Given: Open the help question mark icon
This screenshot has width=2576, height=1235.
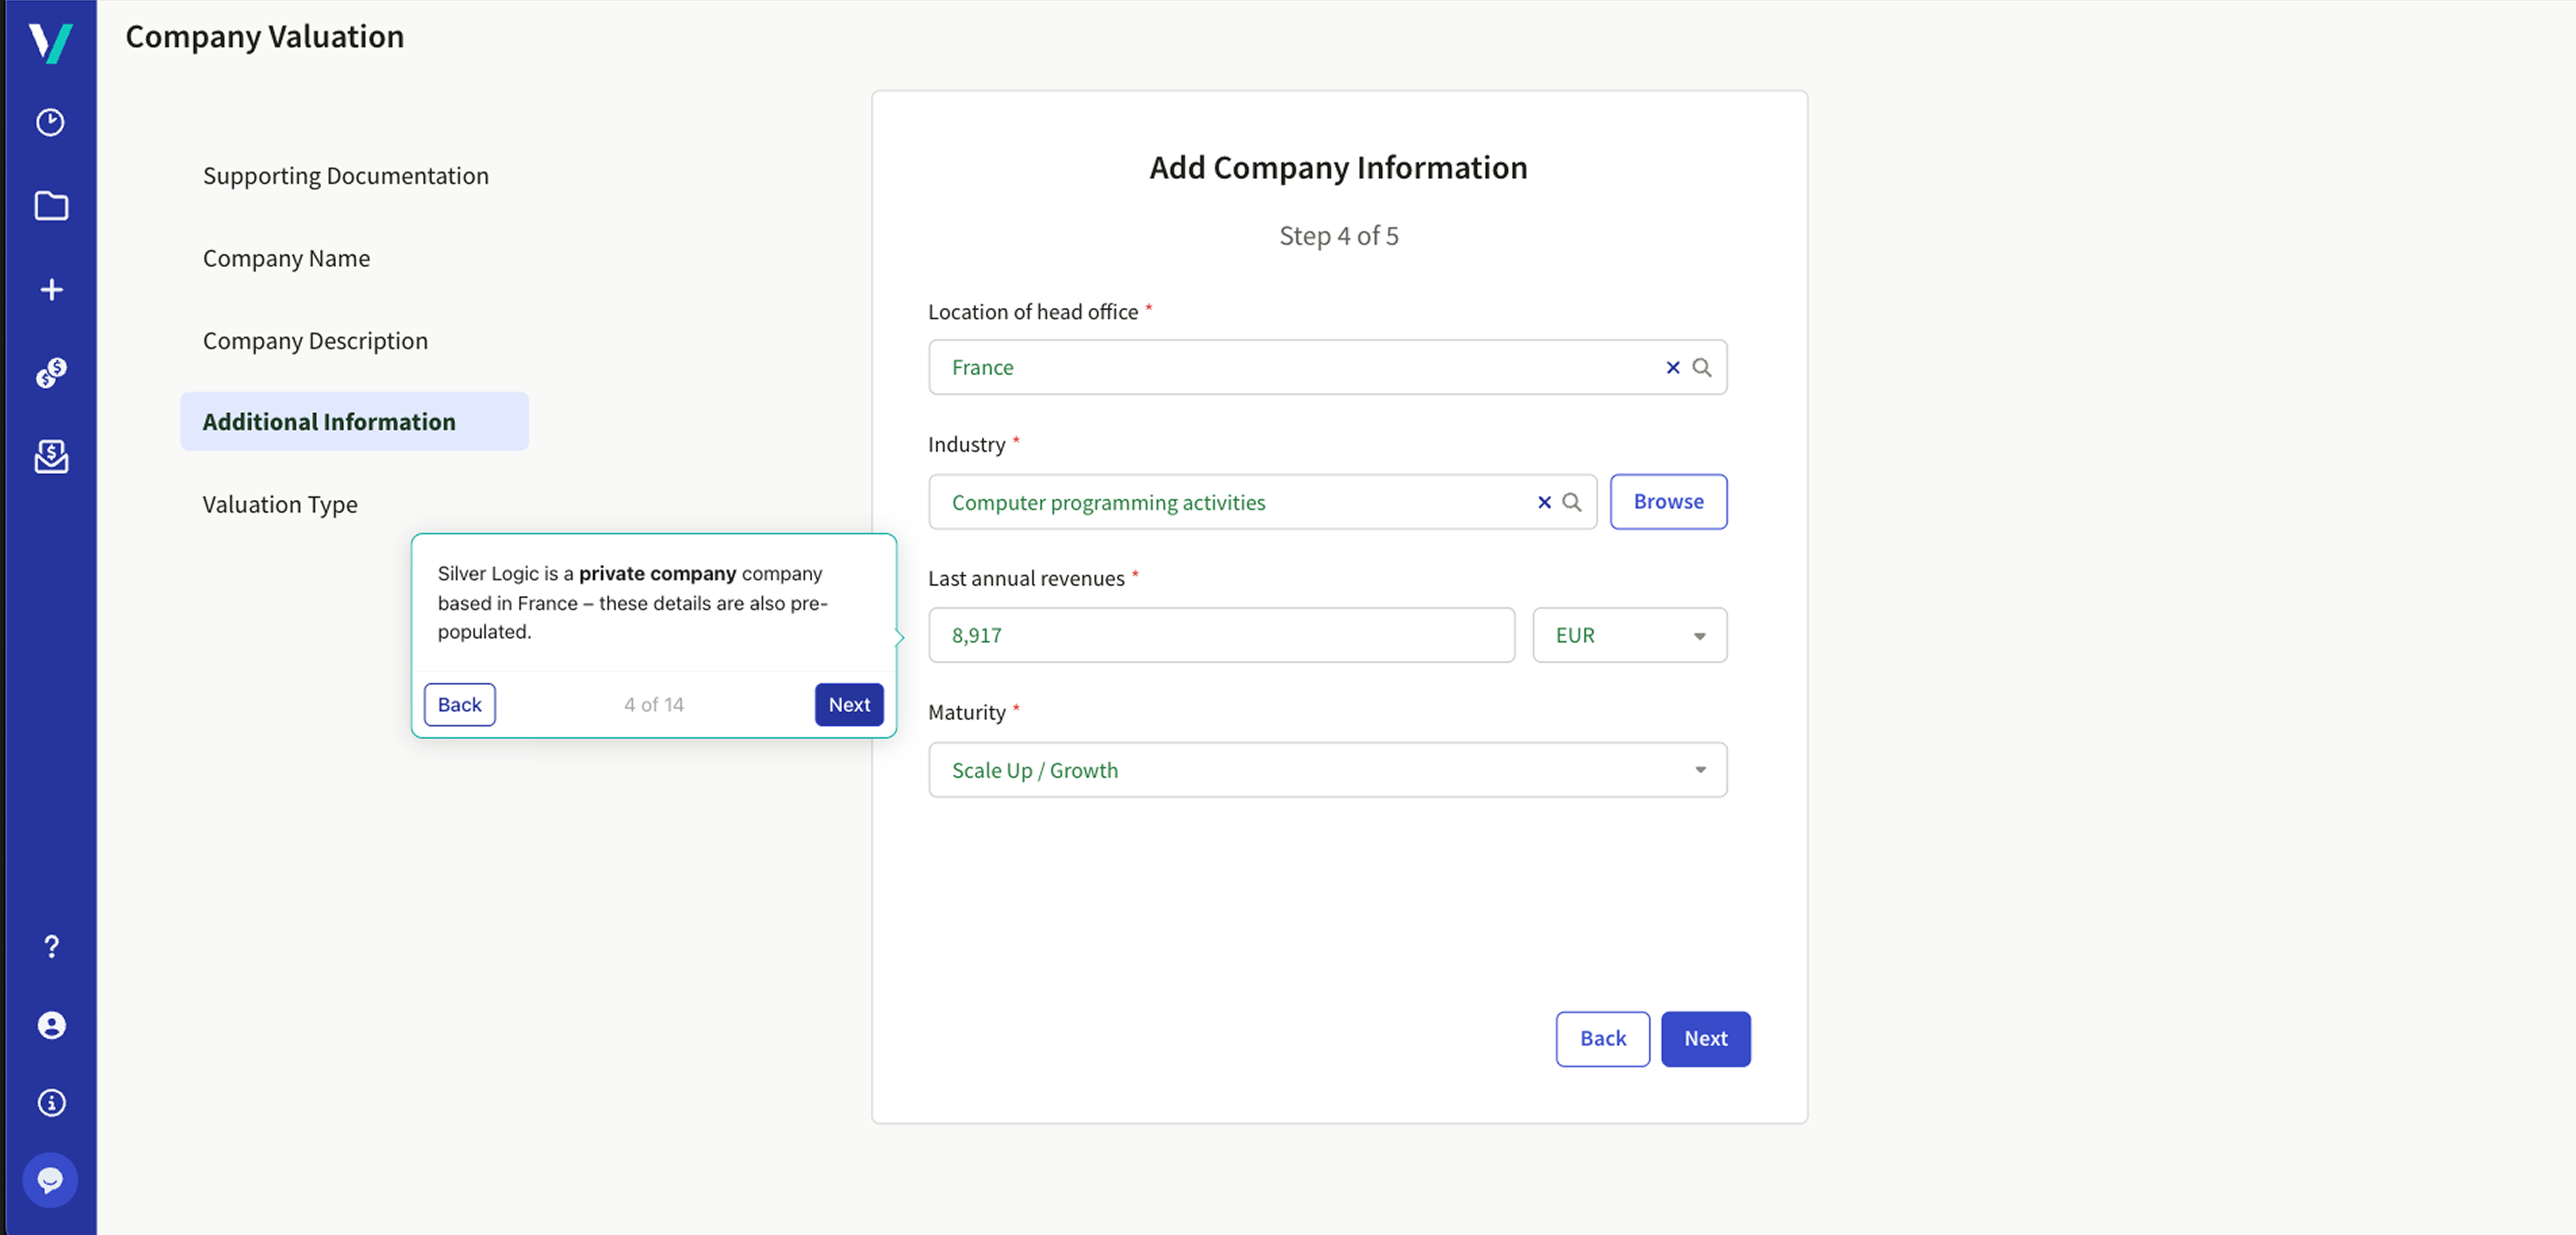Looking at the screenshot, I should tap(51, 946).
